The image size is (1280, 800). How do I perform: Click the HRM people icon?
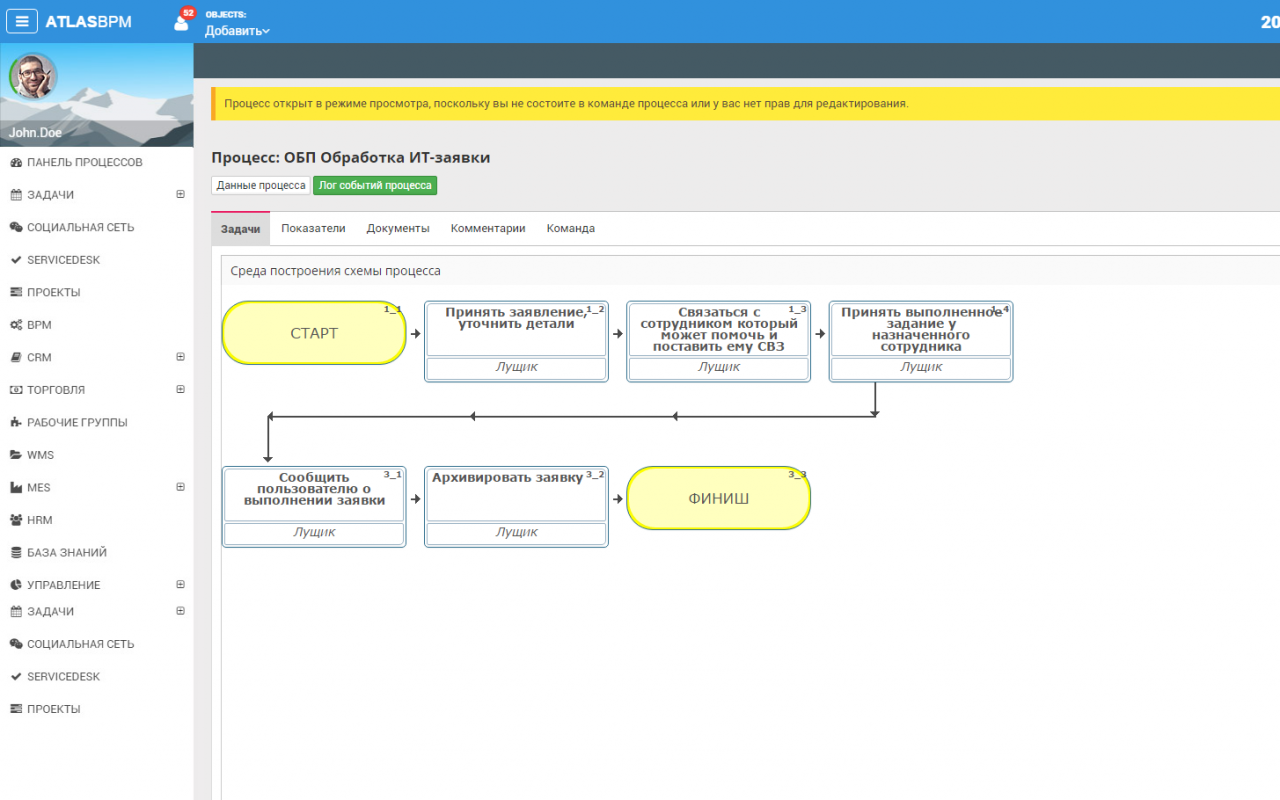[16, 520]
